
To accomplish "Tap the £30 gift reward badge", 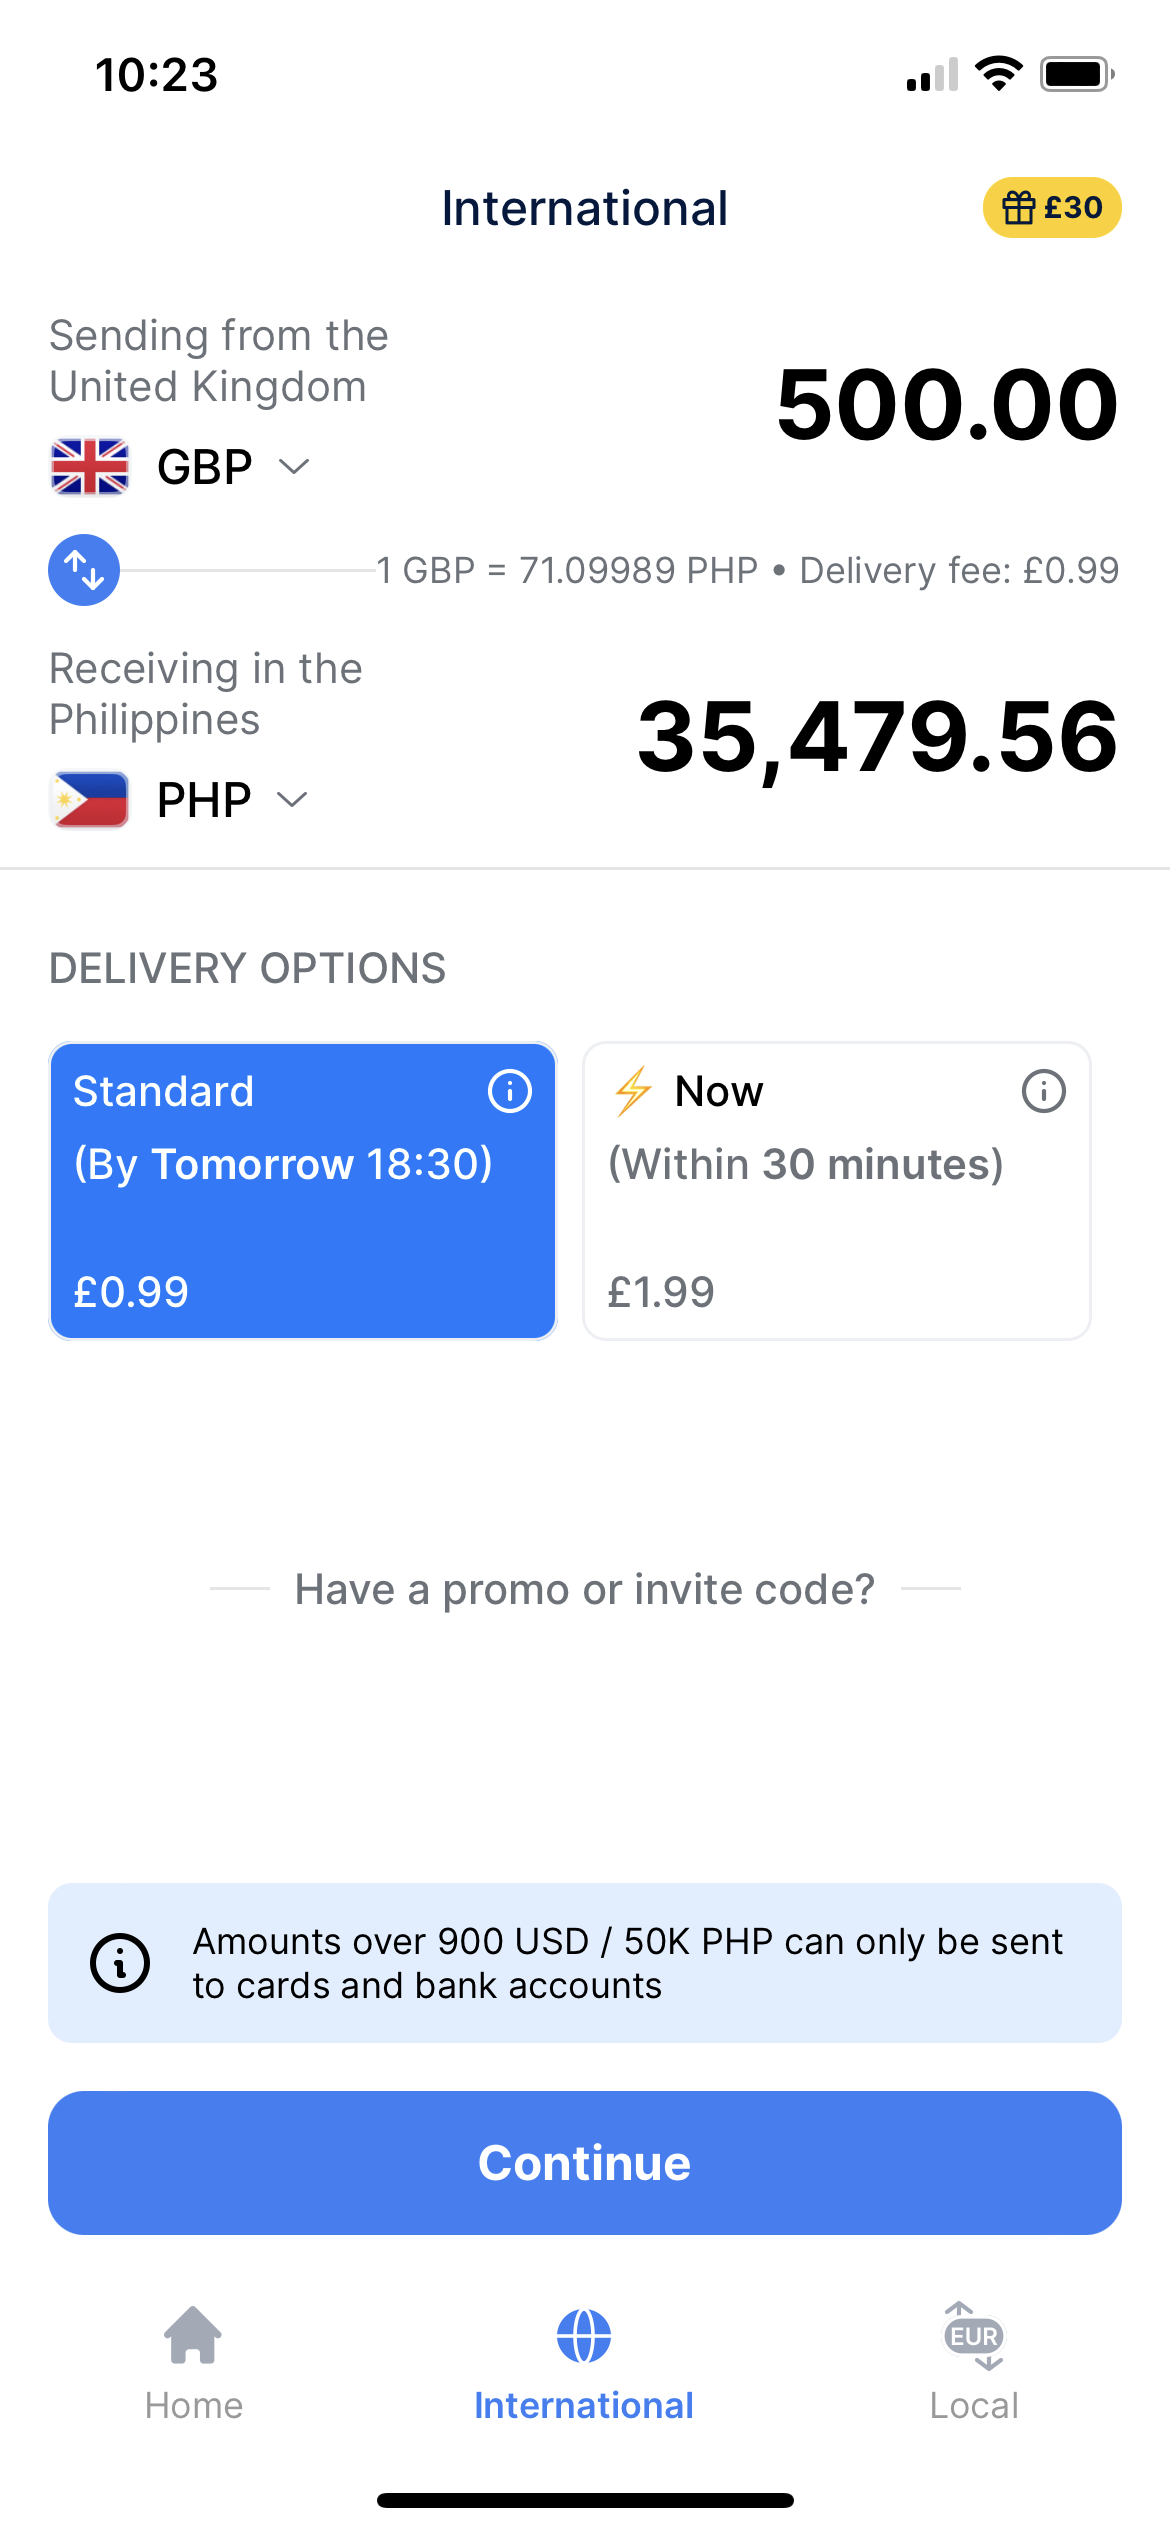I will pyautogui.click(x=1051, y=208).
